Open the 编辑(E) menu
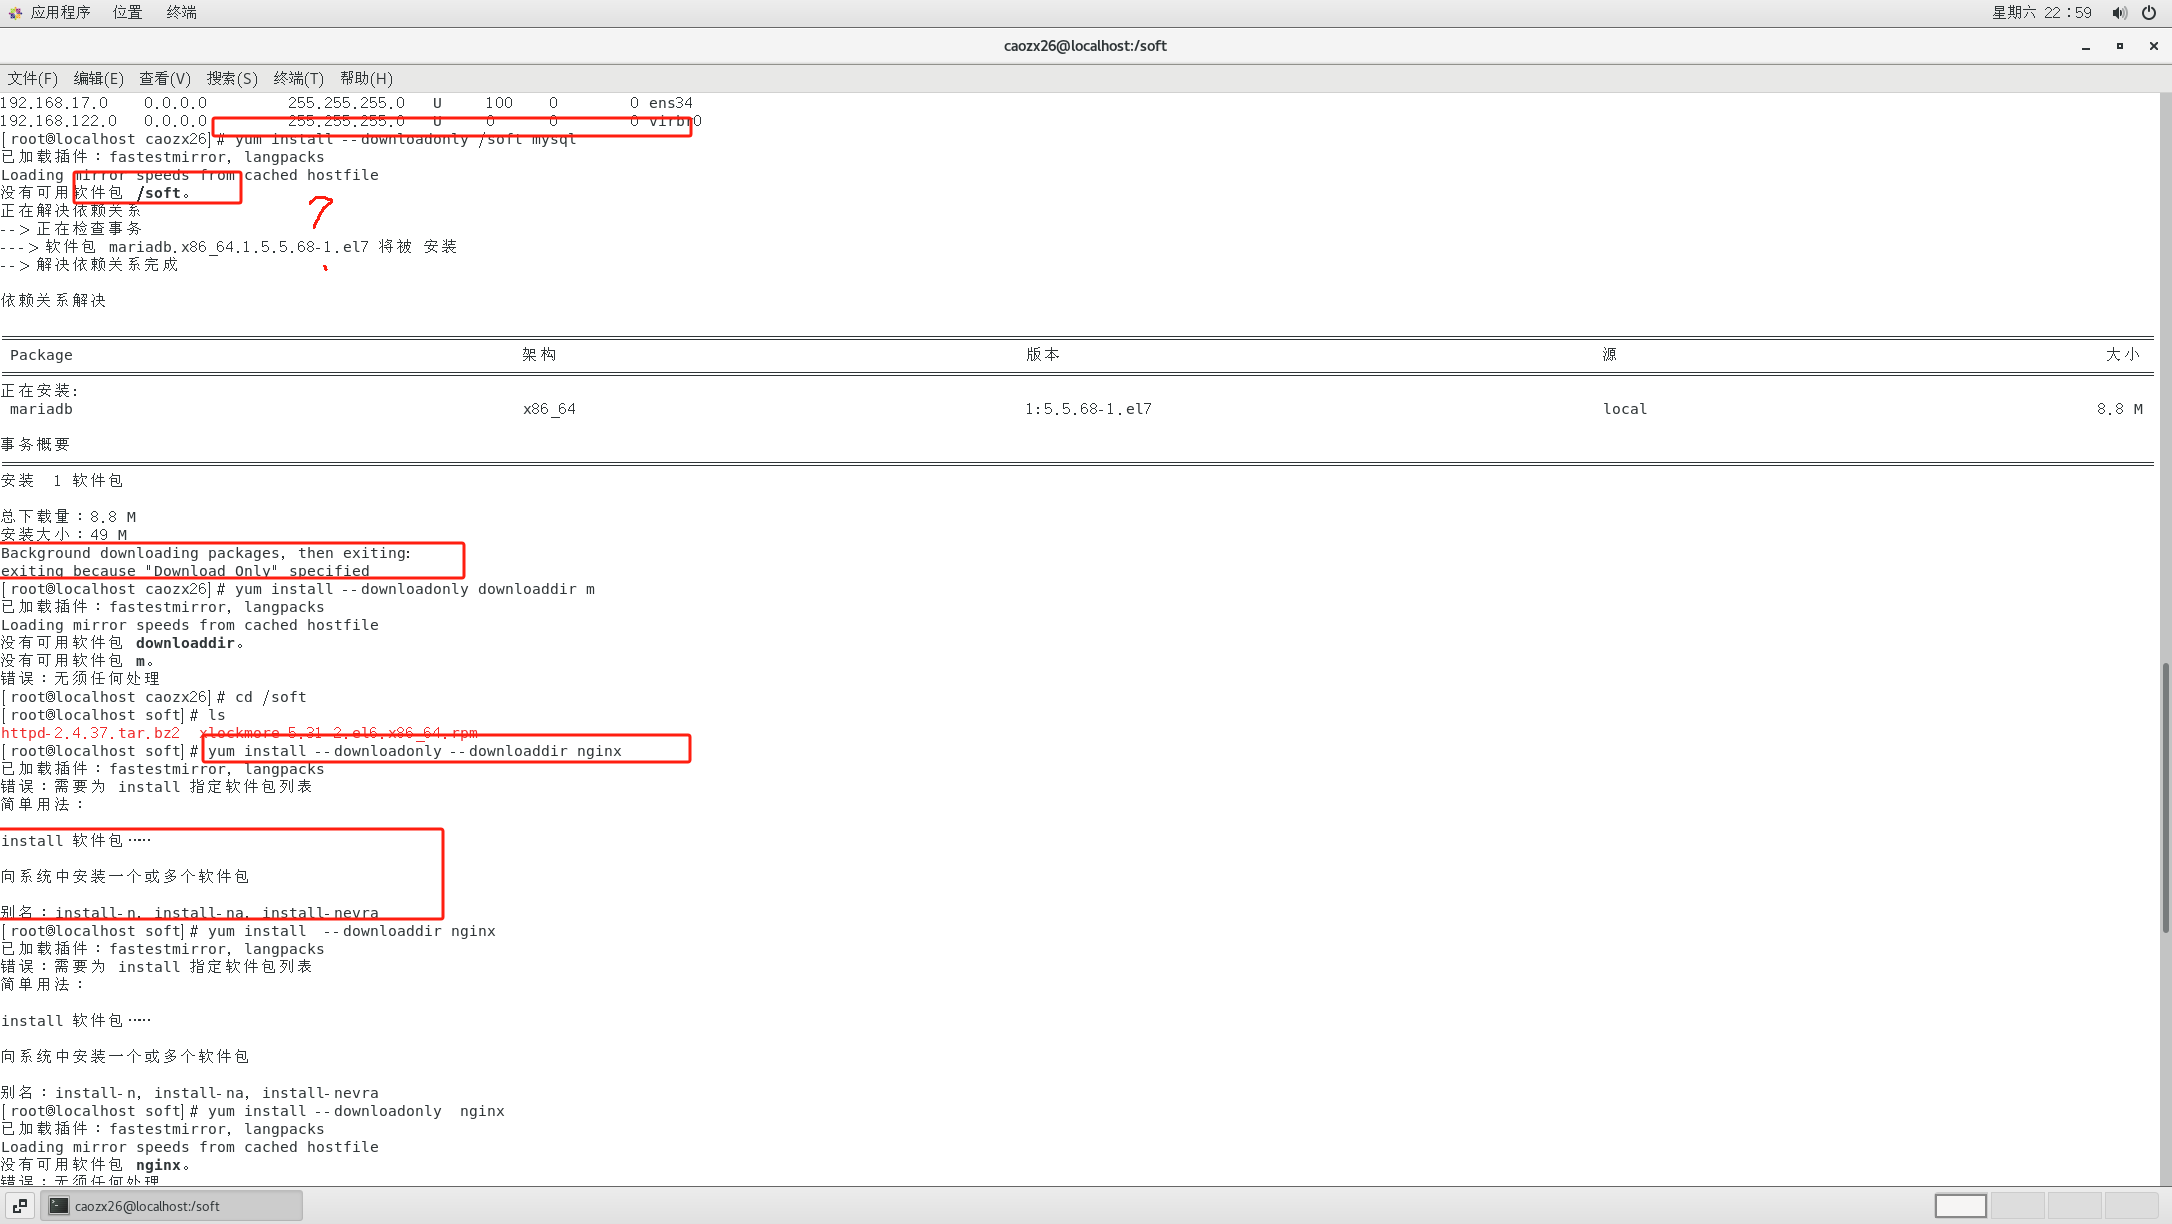2172x1224 pixels. 98,78
